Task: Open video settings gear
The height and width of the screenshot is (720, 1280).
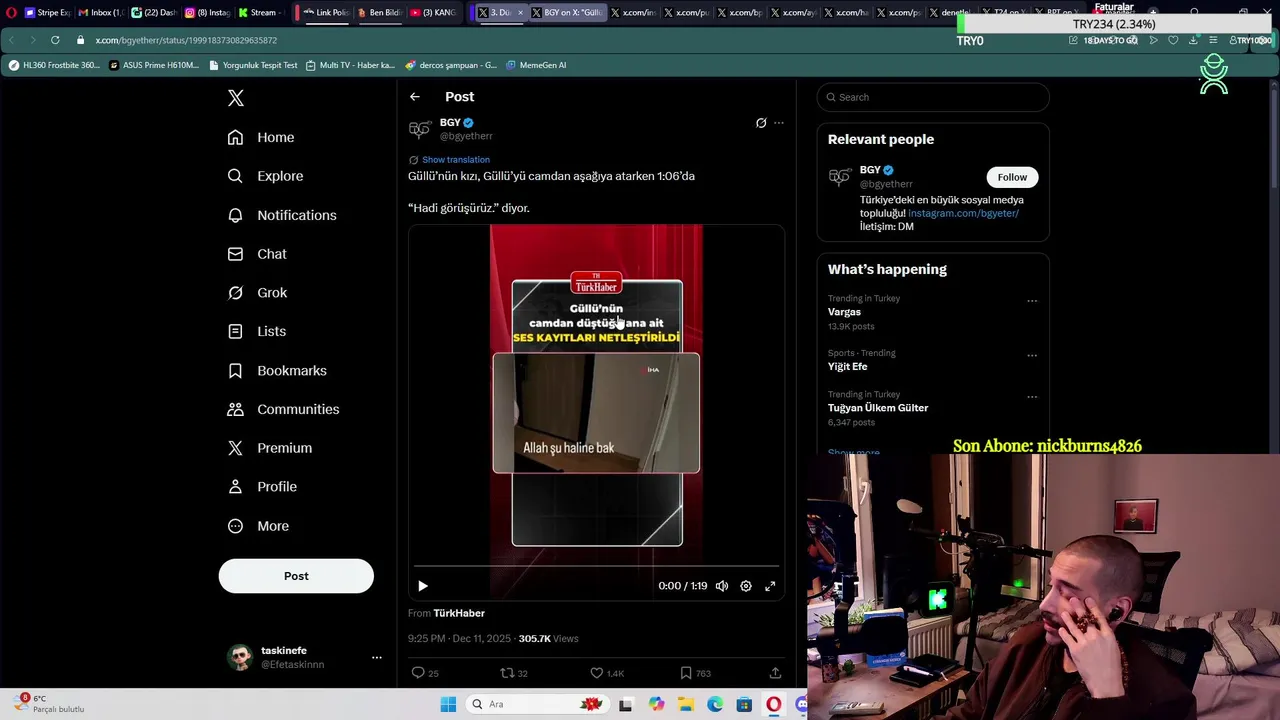Action: (x=746, y=586)
